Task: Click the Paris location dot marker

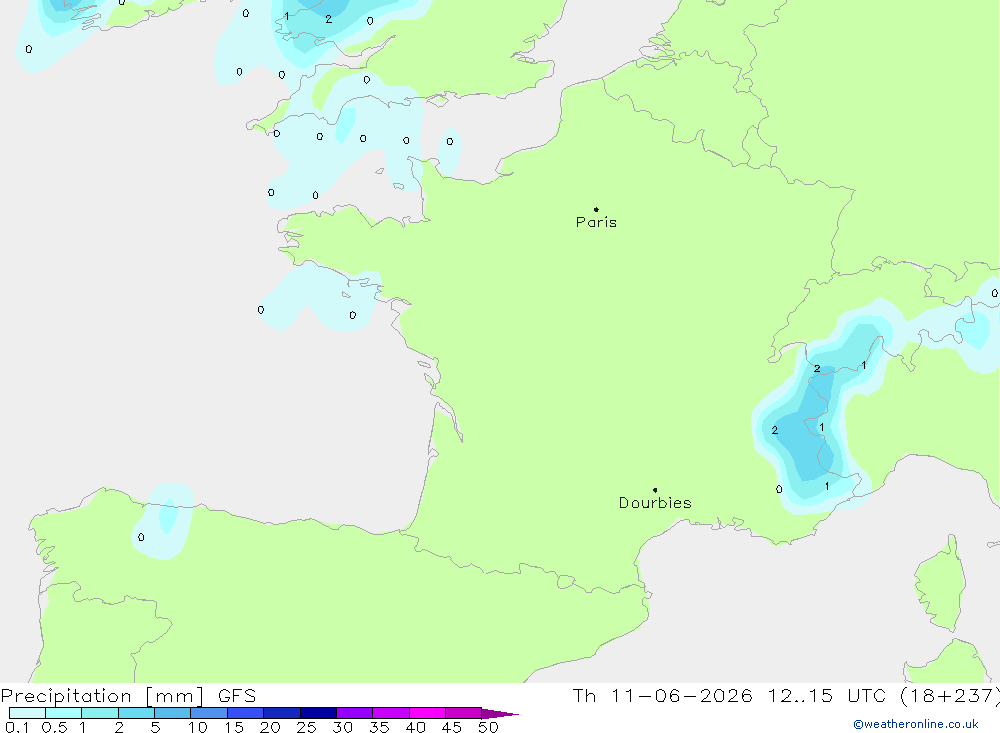Action: 596,209
